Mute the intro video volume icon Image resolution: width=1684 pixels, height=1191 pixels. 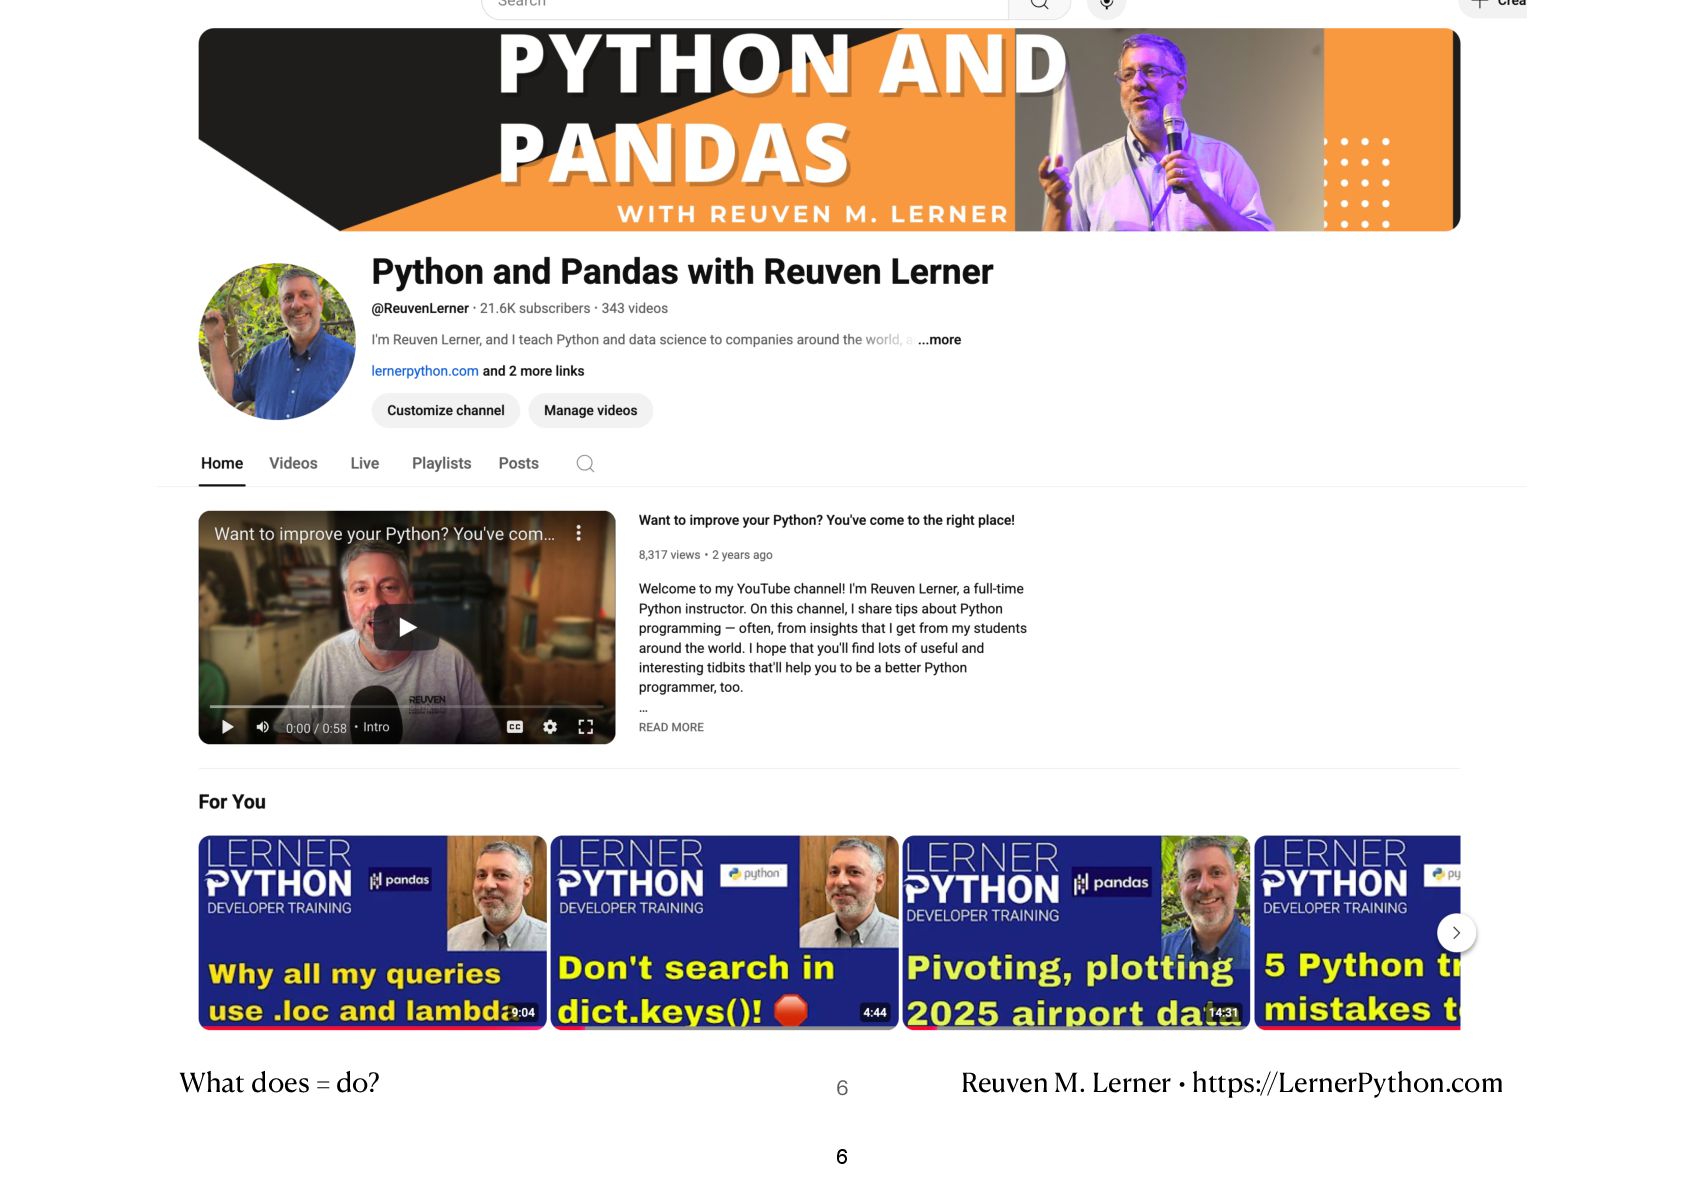coord(262,727)
